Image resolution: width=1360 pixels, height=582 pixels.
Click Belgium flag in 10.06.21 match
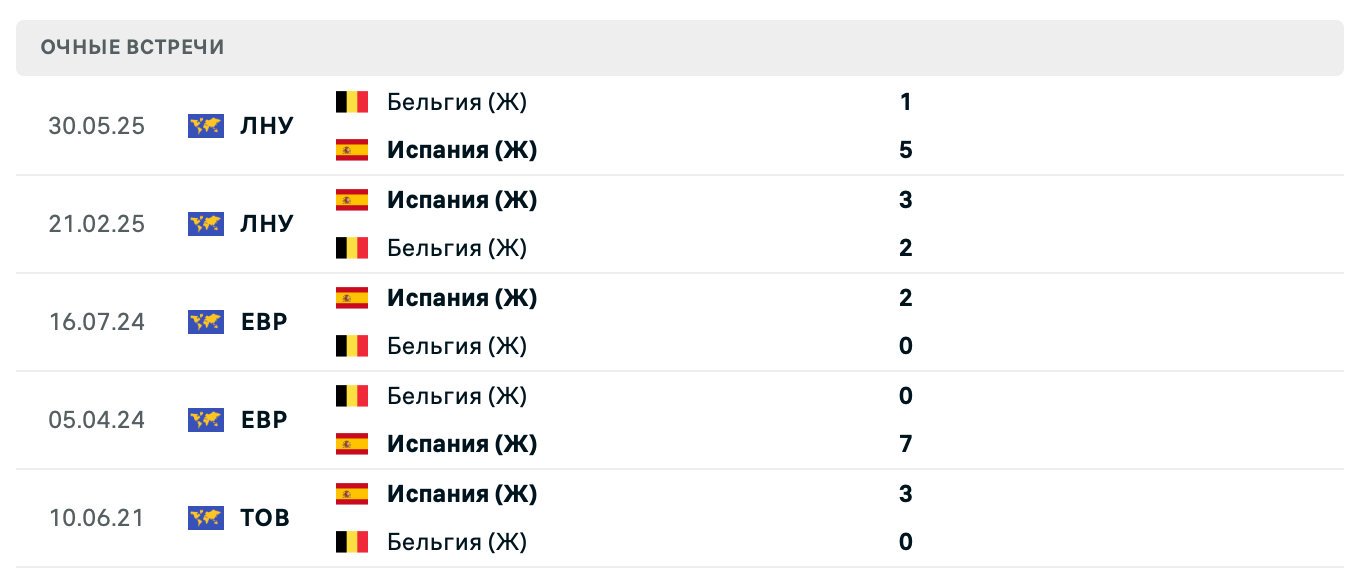352,542
